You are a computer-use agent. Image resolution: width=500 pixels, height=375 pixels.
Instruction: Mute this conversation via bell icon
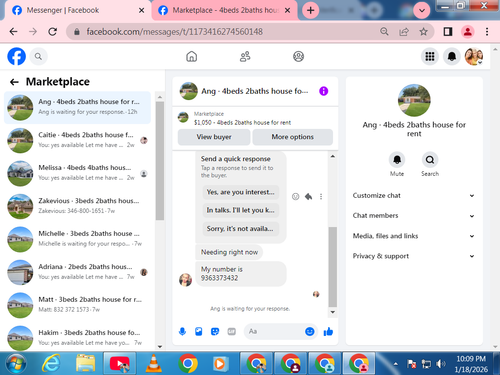coord(397,160)
